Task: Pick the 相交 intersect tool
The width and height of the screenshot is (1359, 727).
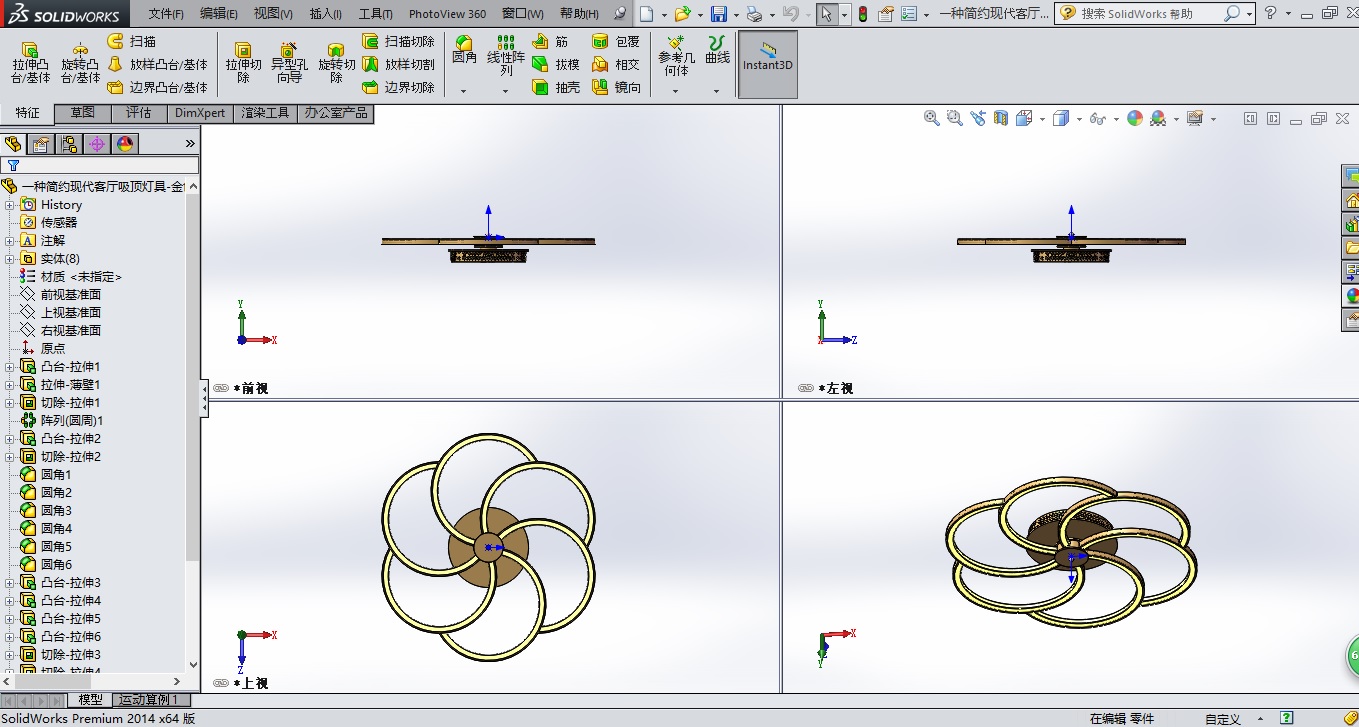Action: click(616, 64)
